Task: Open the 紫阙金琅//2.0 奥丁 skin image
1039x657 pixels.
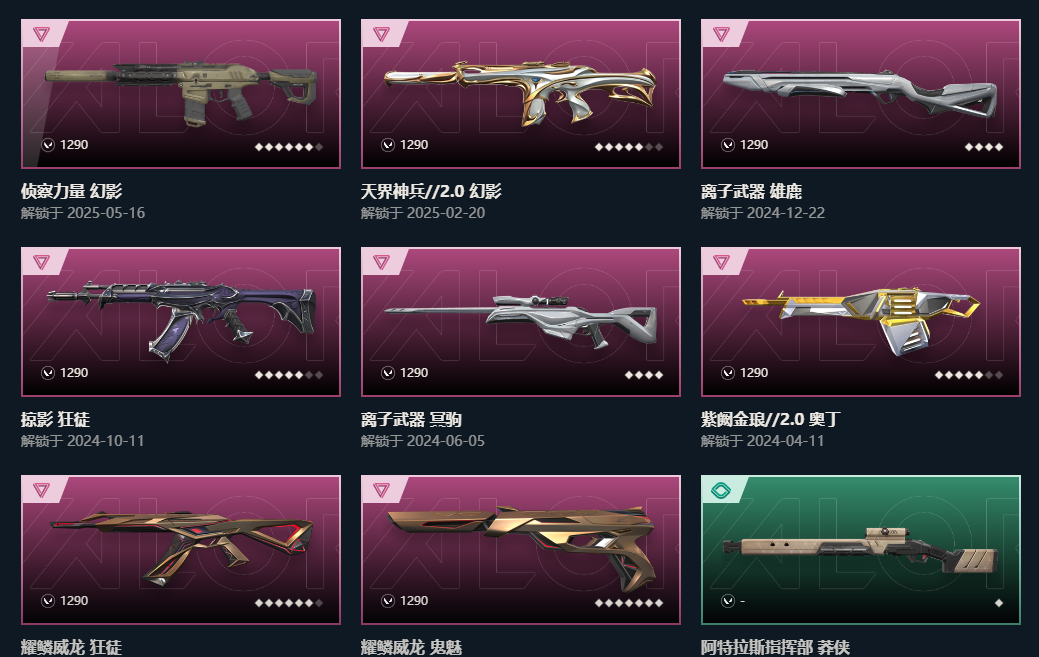Action: (x=861, y=322)
